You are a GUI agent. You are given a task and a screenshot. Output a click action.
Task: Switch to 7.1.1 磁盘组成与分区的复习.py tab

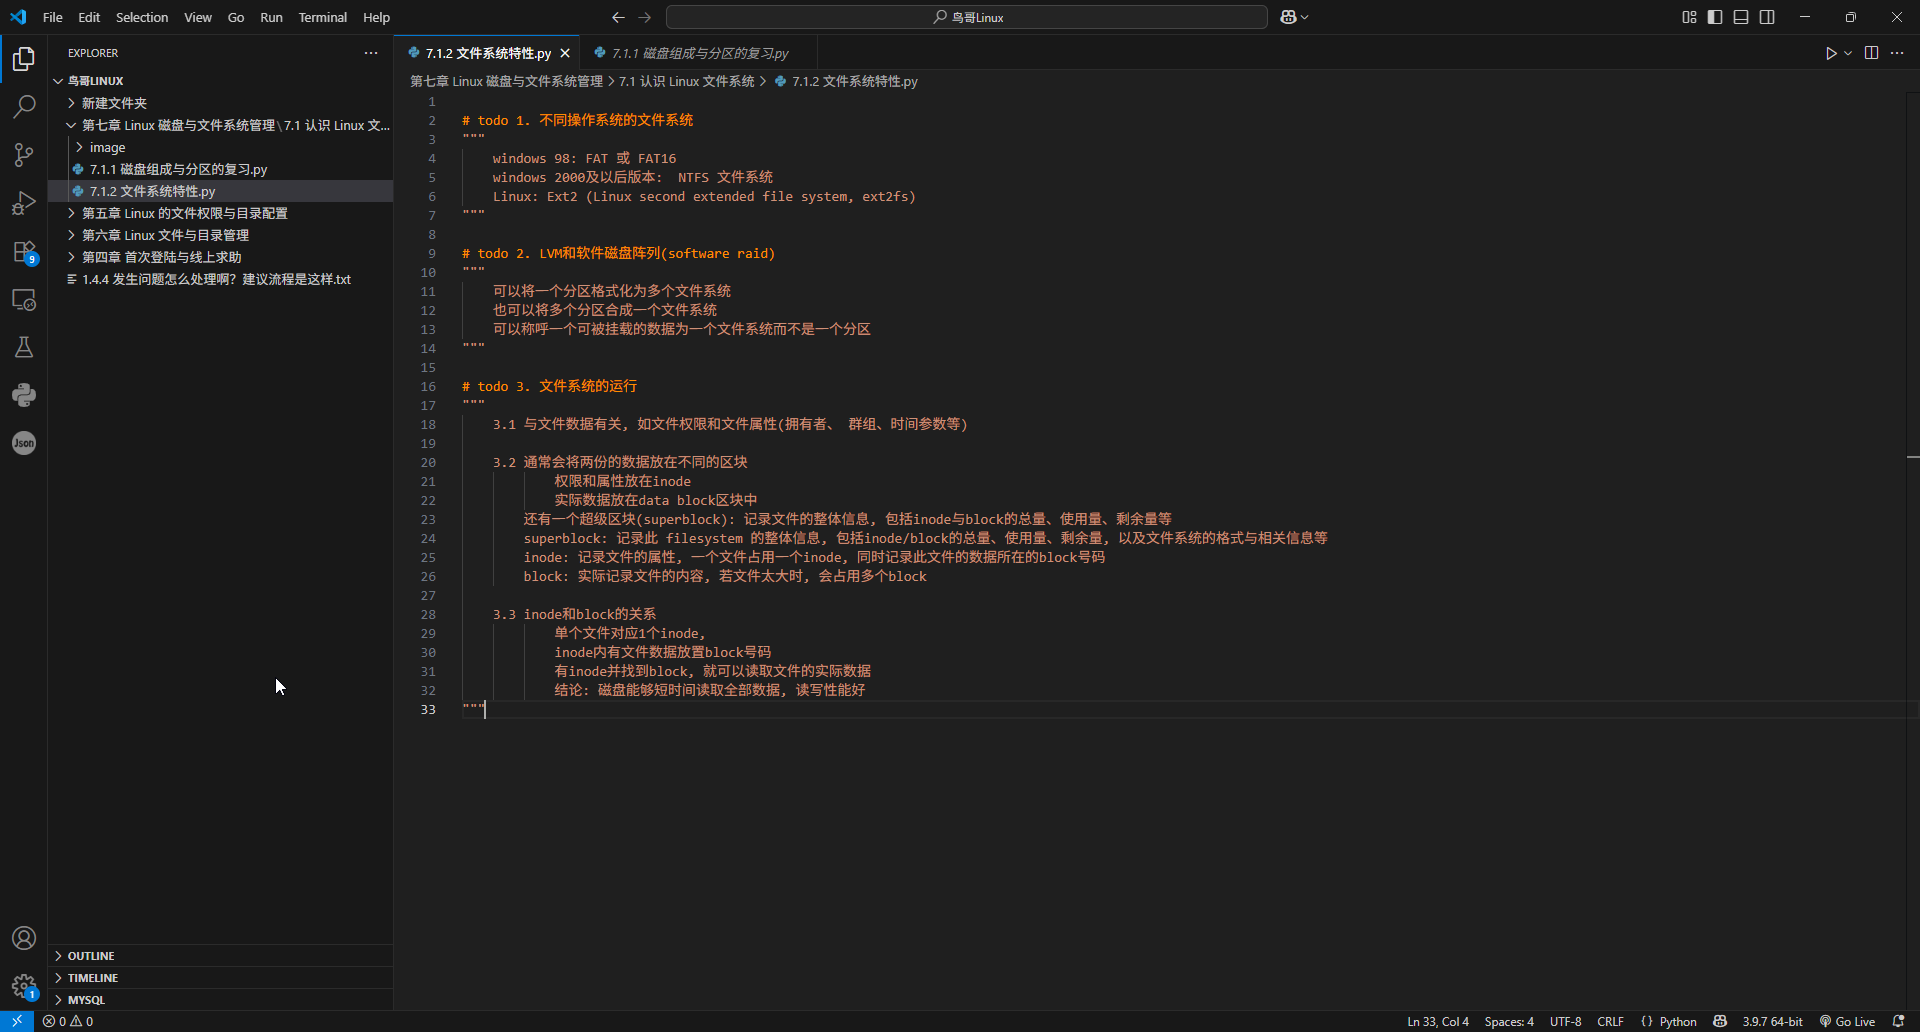(699, 53)
